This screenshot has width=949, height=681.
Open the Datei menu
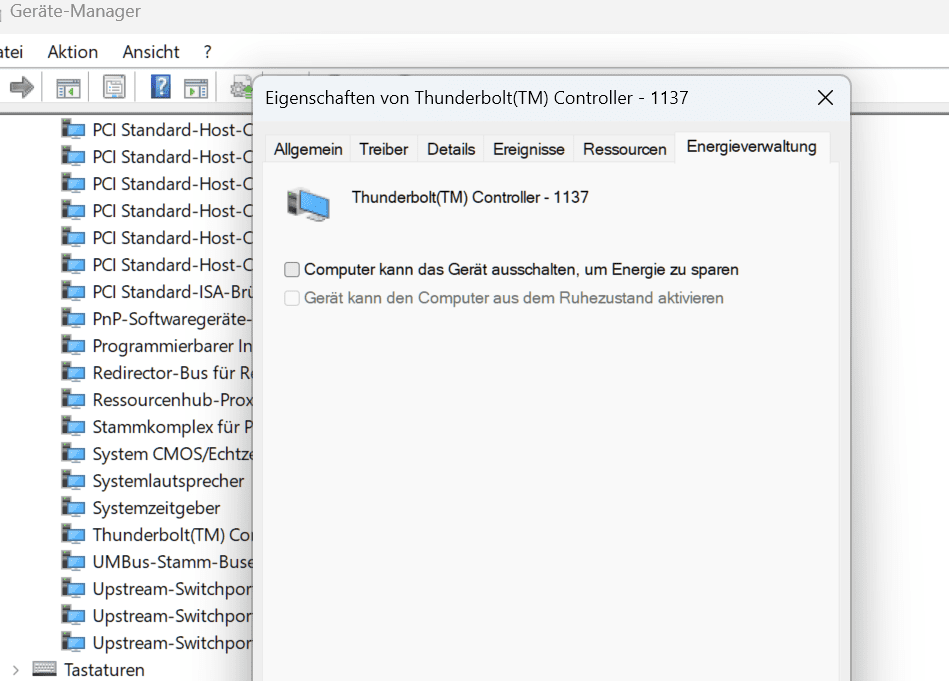tap(11, 52)
